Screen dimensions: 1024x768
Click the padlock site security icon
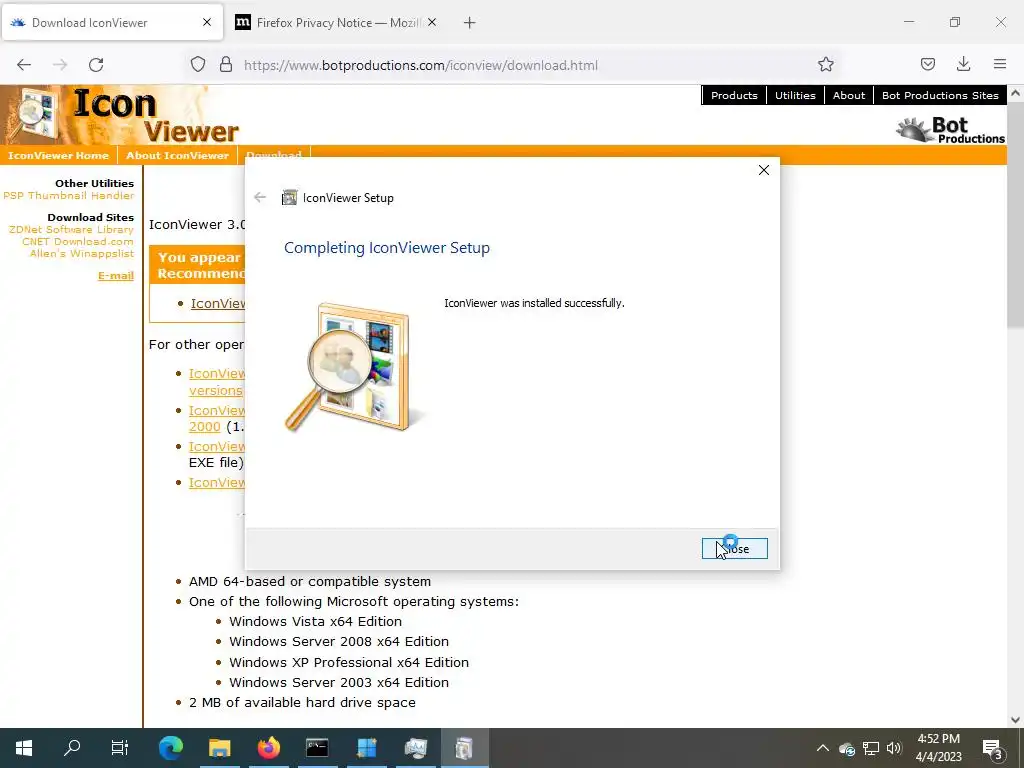pyautogui.click(x=226, y=65)
